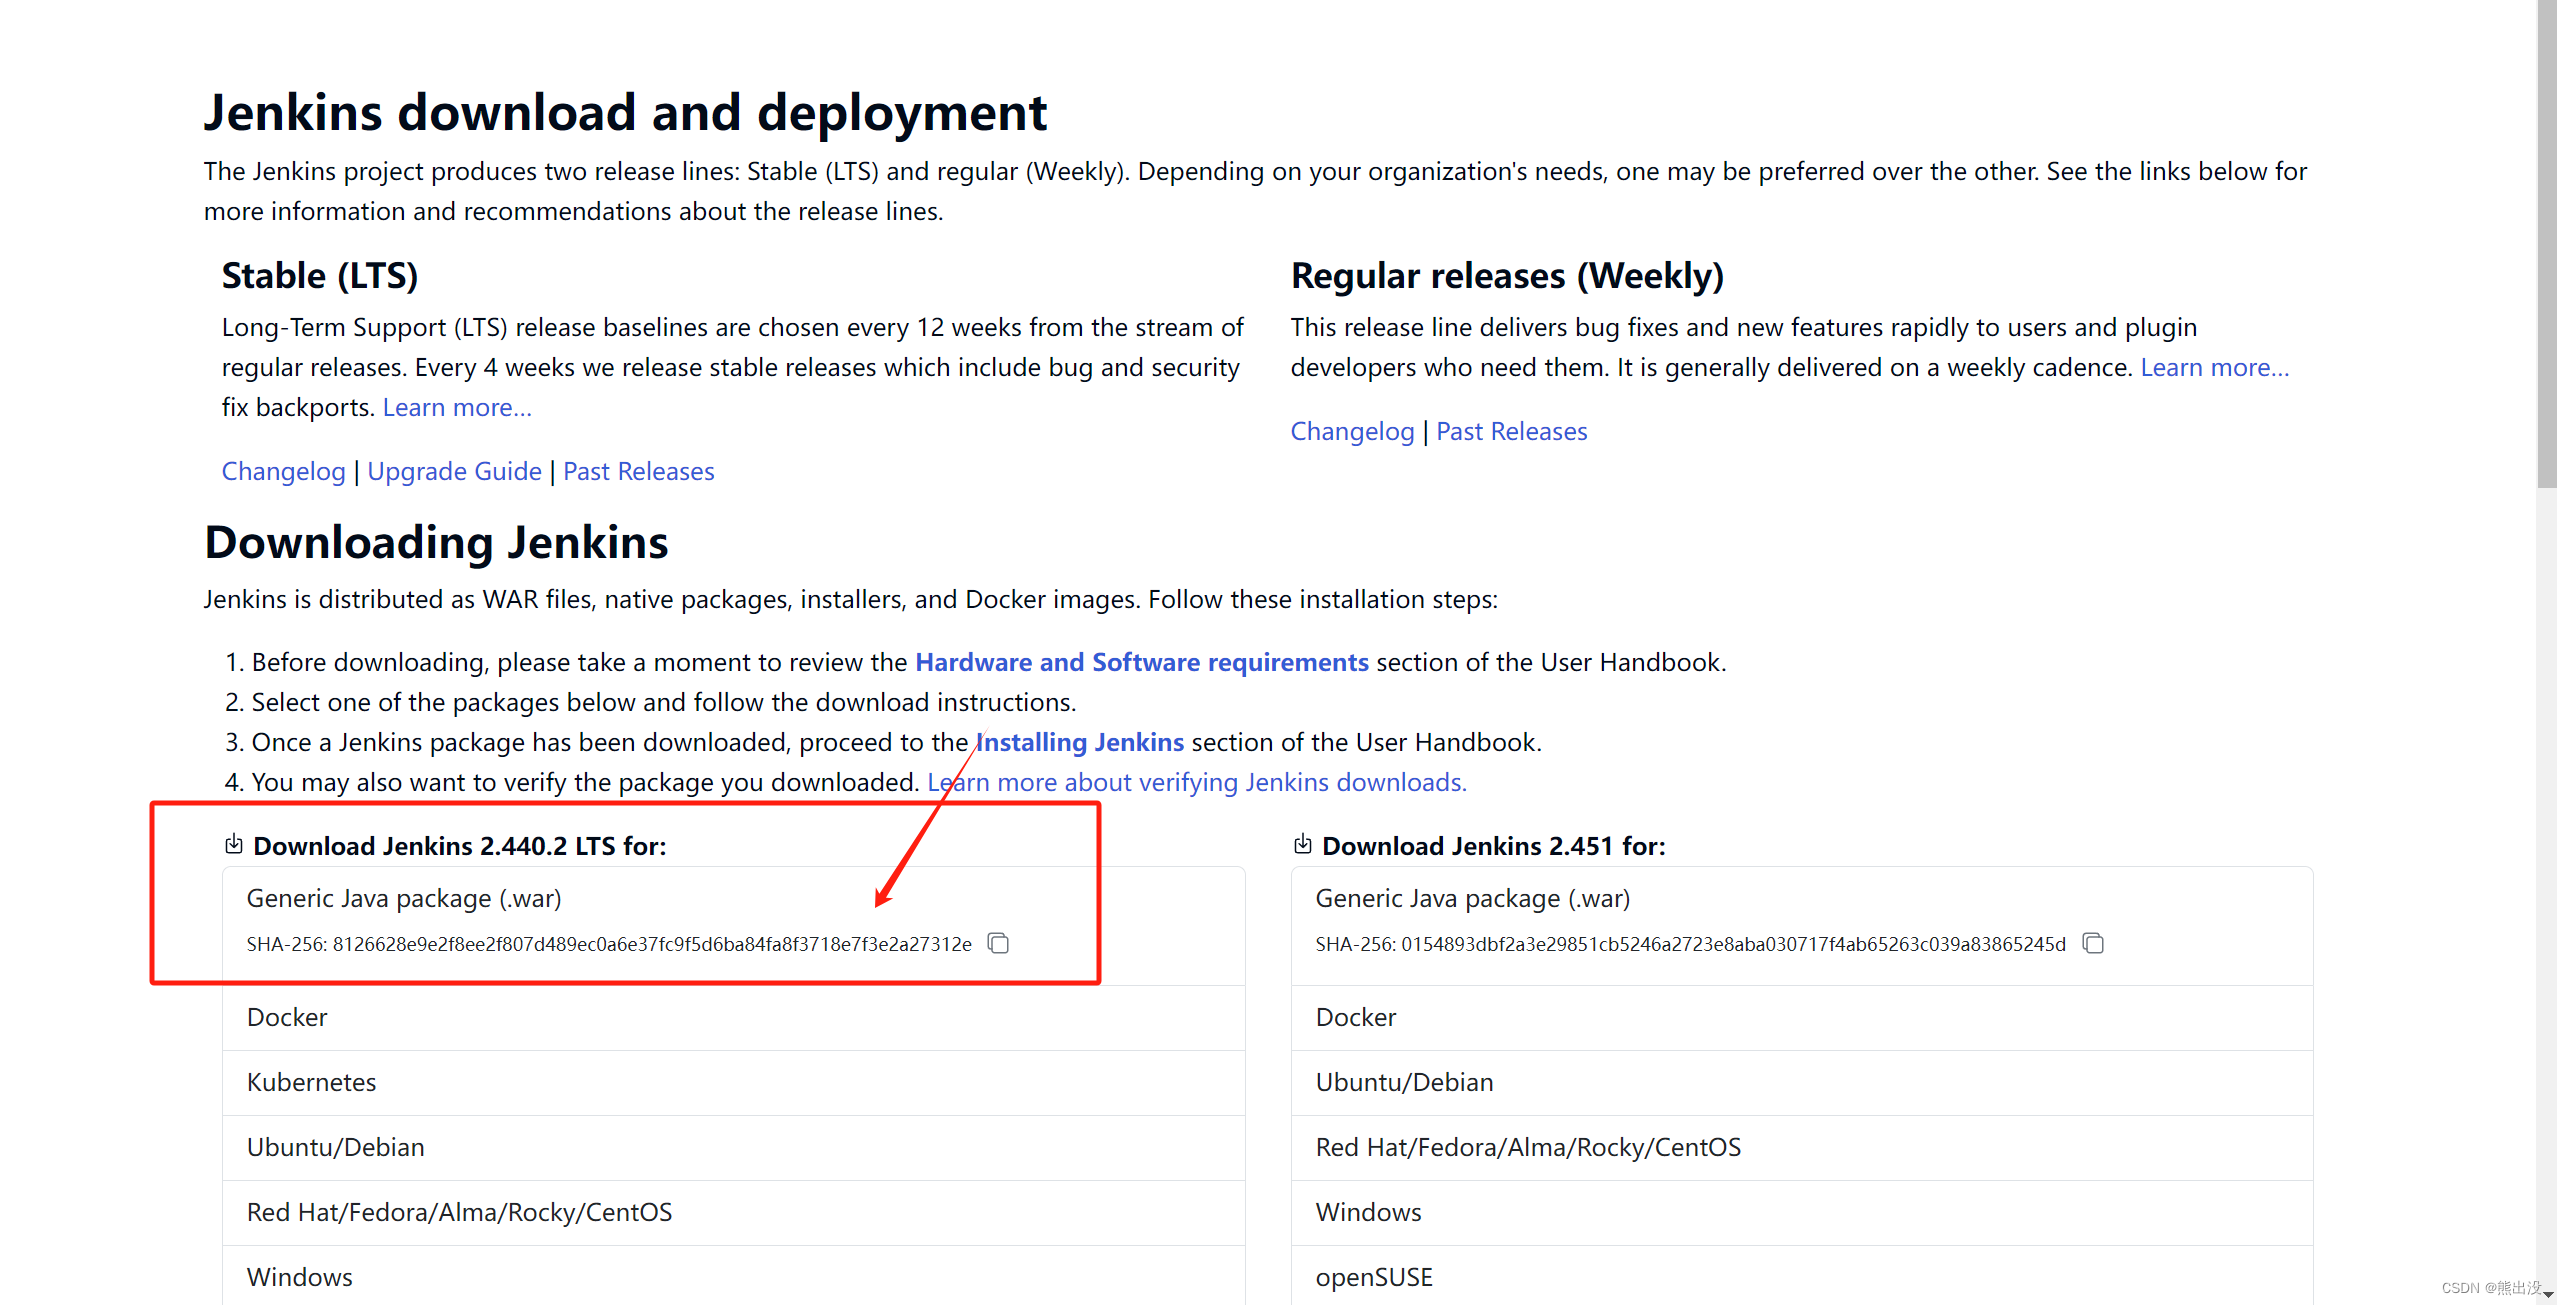View Past Releases for Stable LTS
The height and width of the screenshot is (1305, 2557).
(x=638, y=470)
